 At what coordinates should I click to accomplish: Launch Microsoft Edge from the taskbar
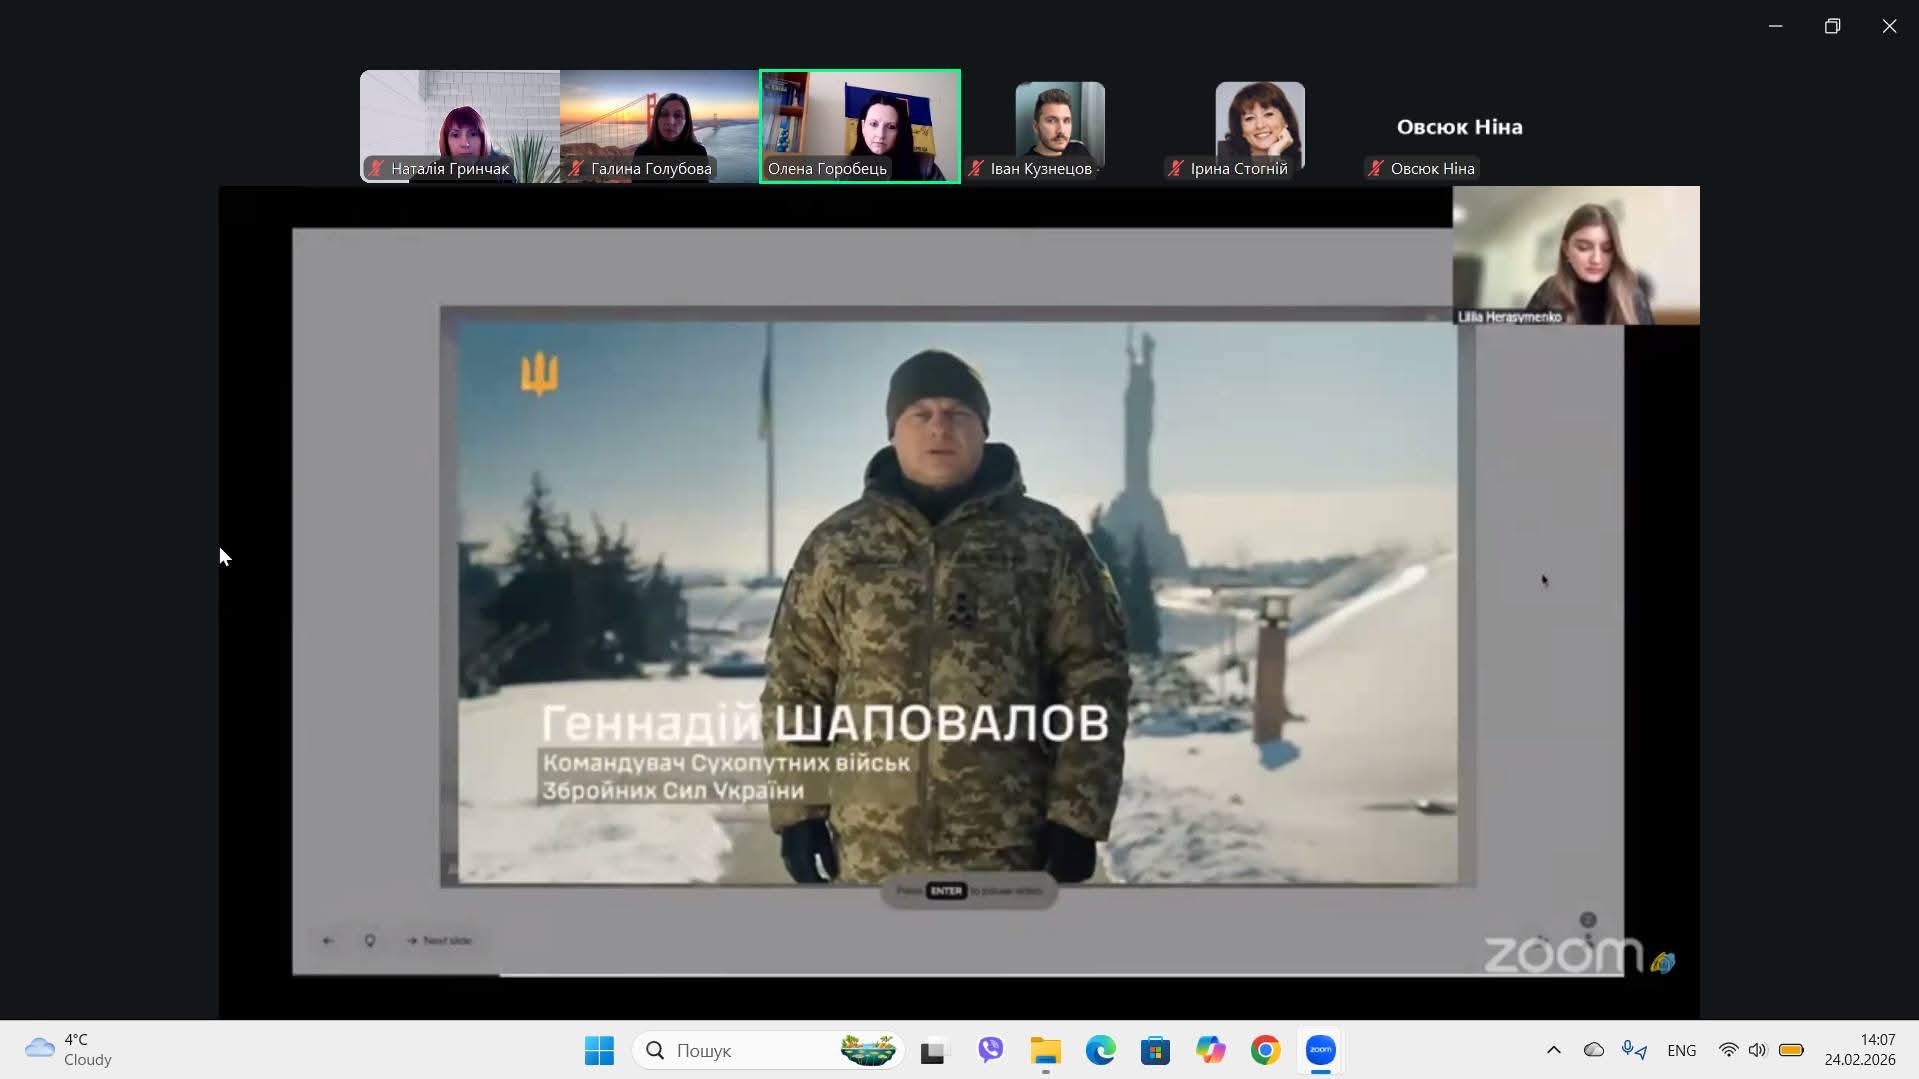point(1100,1050)
